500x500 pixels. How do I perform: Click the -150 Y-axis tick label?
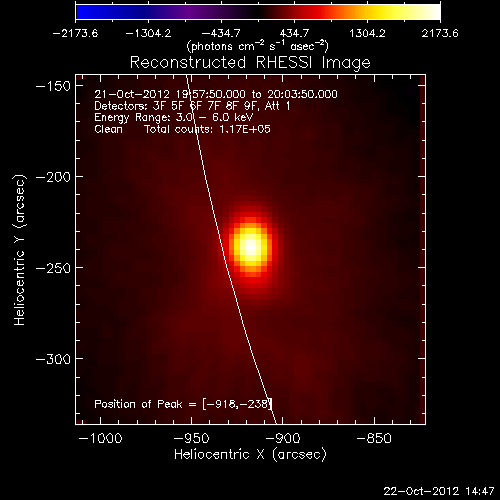(53, 86)
